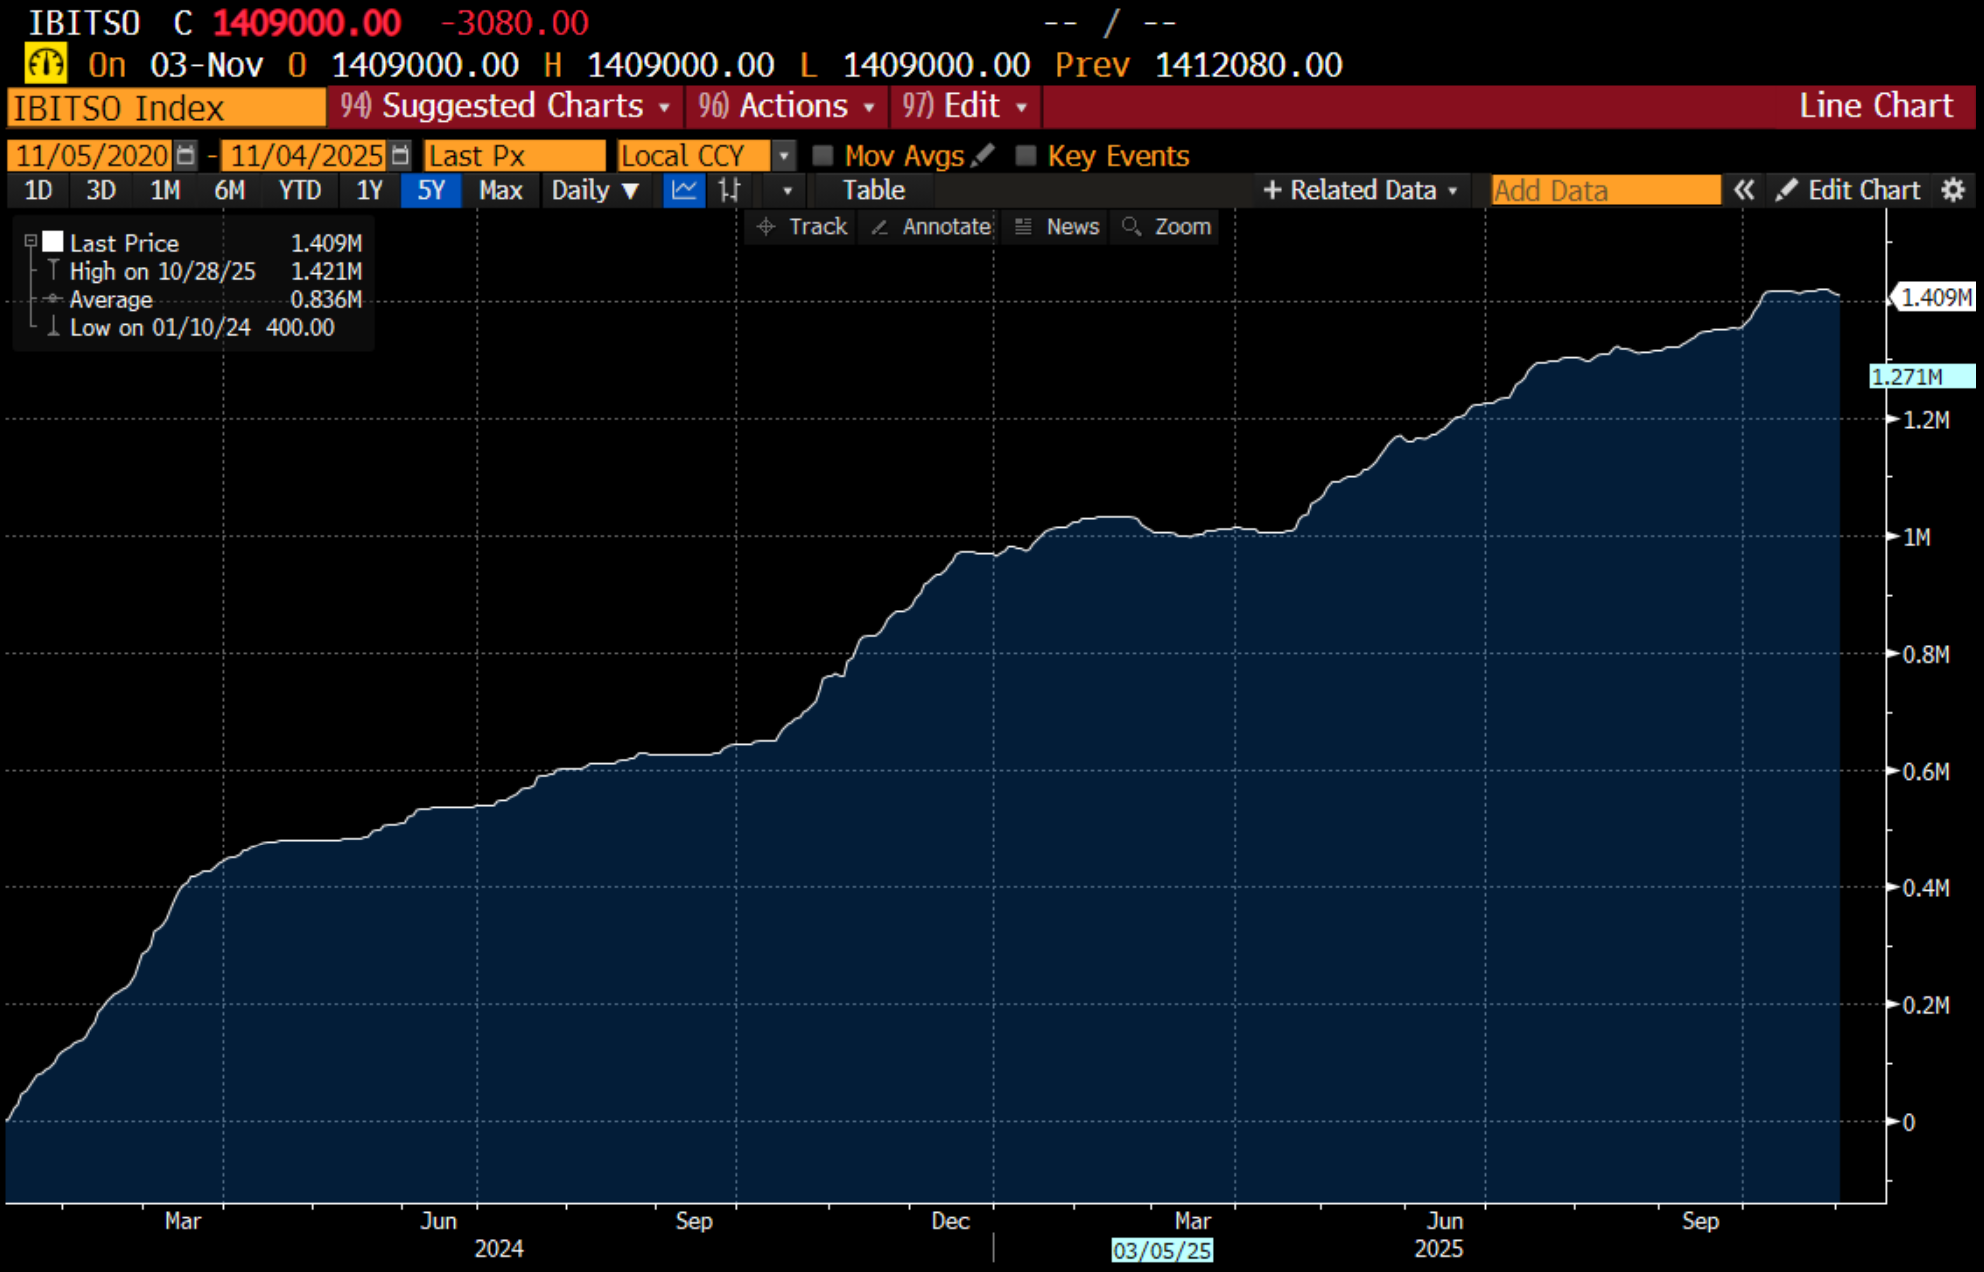The width and height of the screenshot is (1984, 1272).
Task: Click the pencil icon beside Mov Avgs
Action: pyautogui.click(x=984, y=155)
